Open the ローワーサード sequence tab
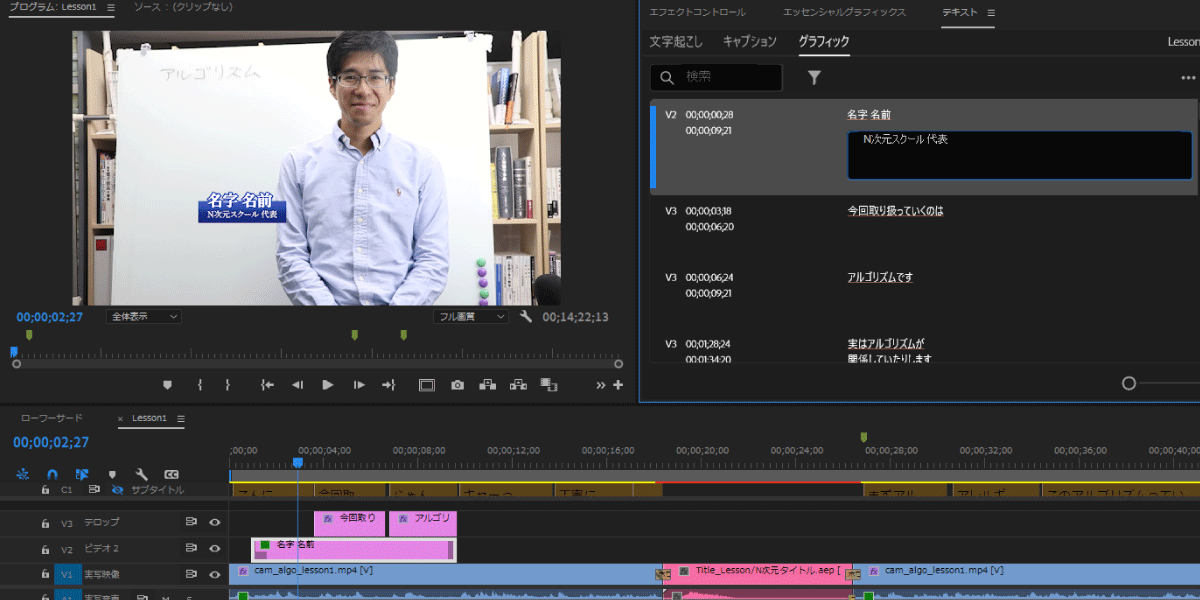Image resolution: width=1200 pixels, height=600 pixels. click(52, 418)
